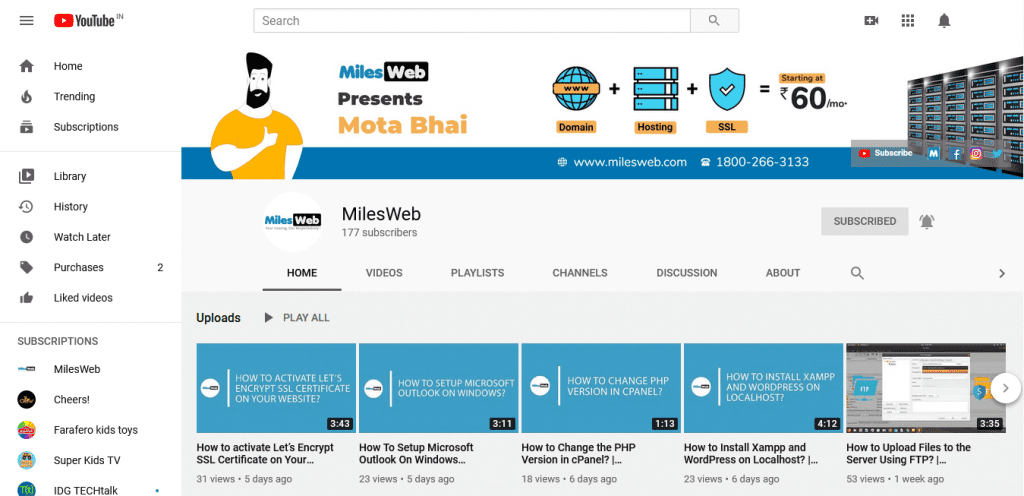The height and width of the screenshot is (496, 1024).
Task: Open the create video camera icon
Action: tap(871, 21)
